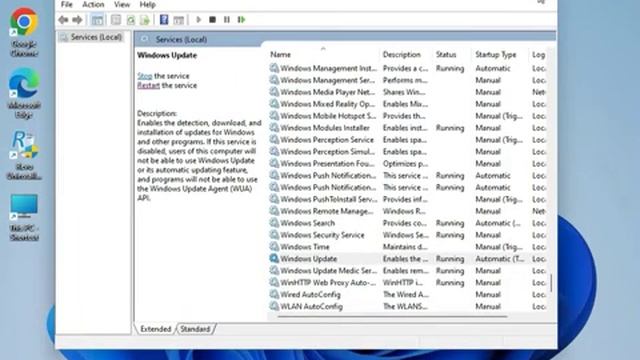Select the Windows Mixed Reality service row
This screenshot has width=640, height=360.
point(407,104)
